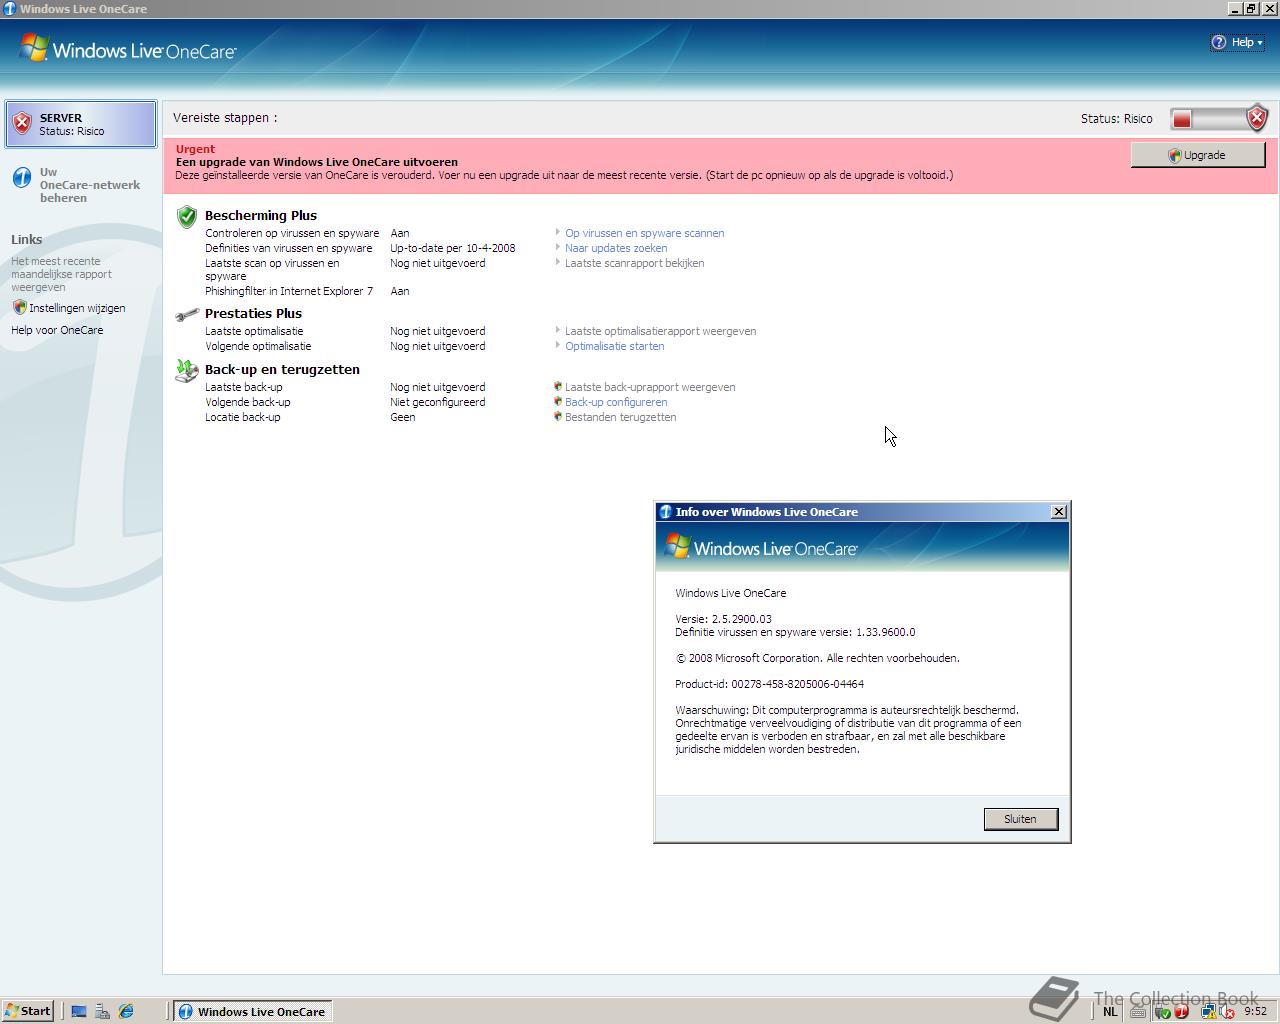Click the red OneCare tray icon

click(1181, 1011)
